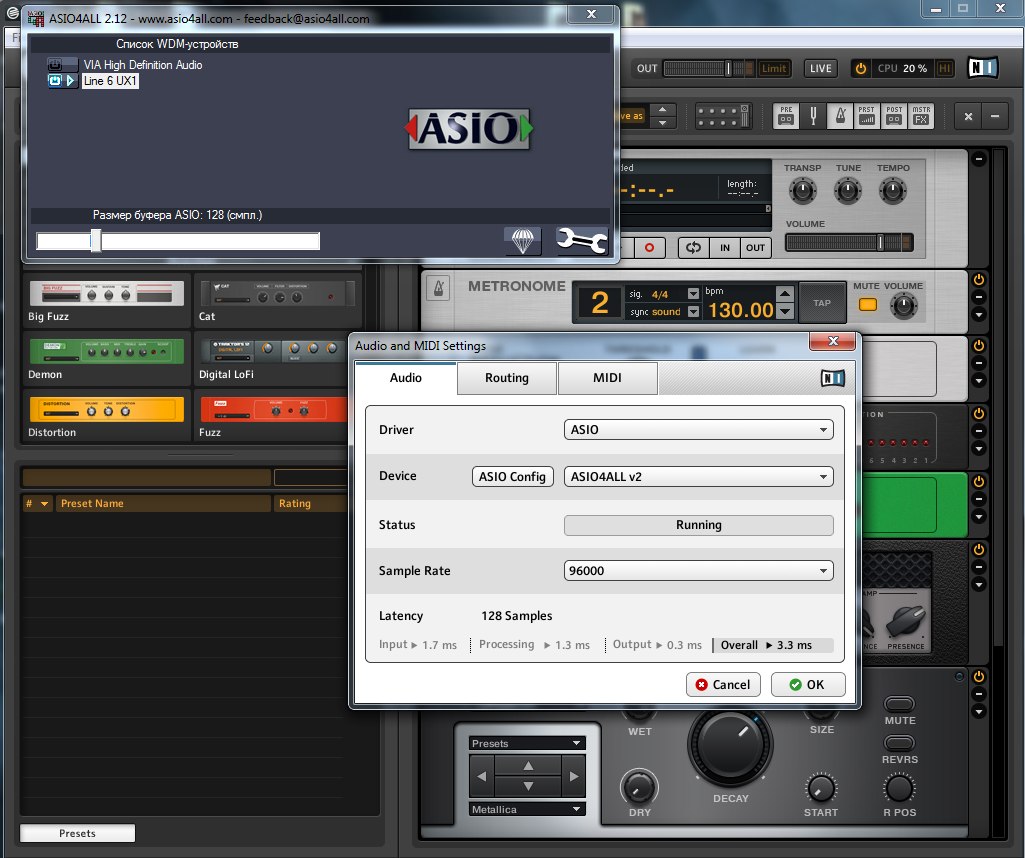
Task: Click the amp PRESENCE knob
Action: (x=906, y=622)
